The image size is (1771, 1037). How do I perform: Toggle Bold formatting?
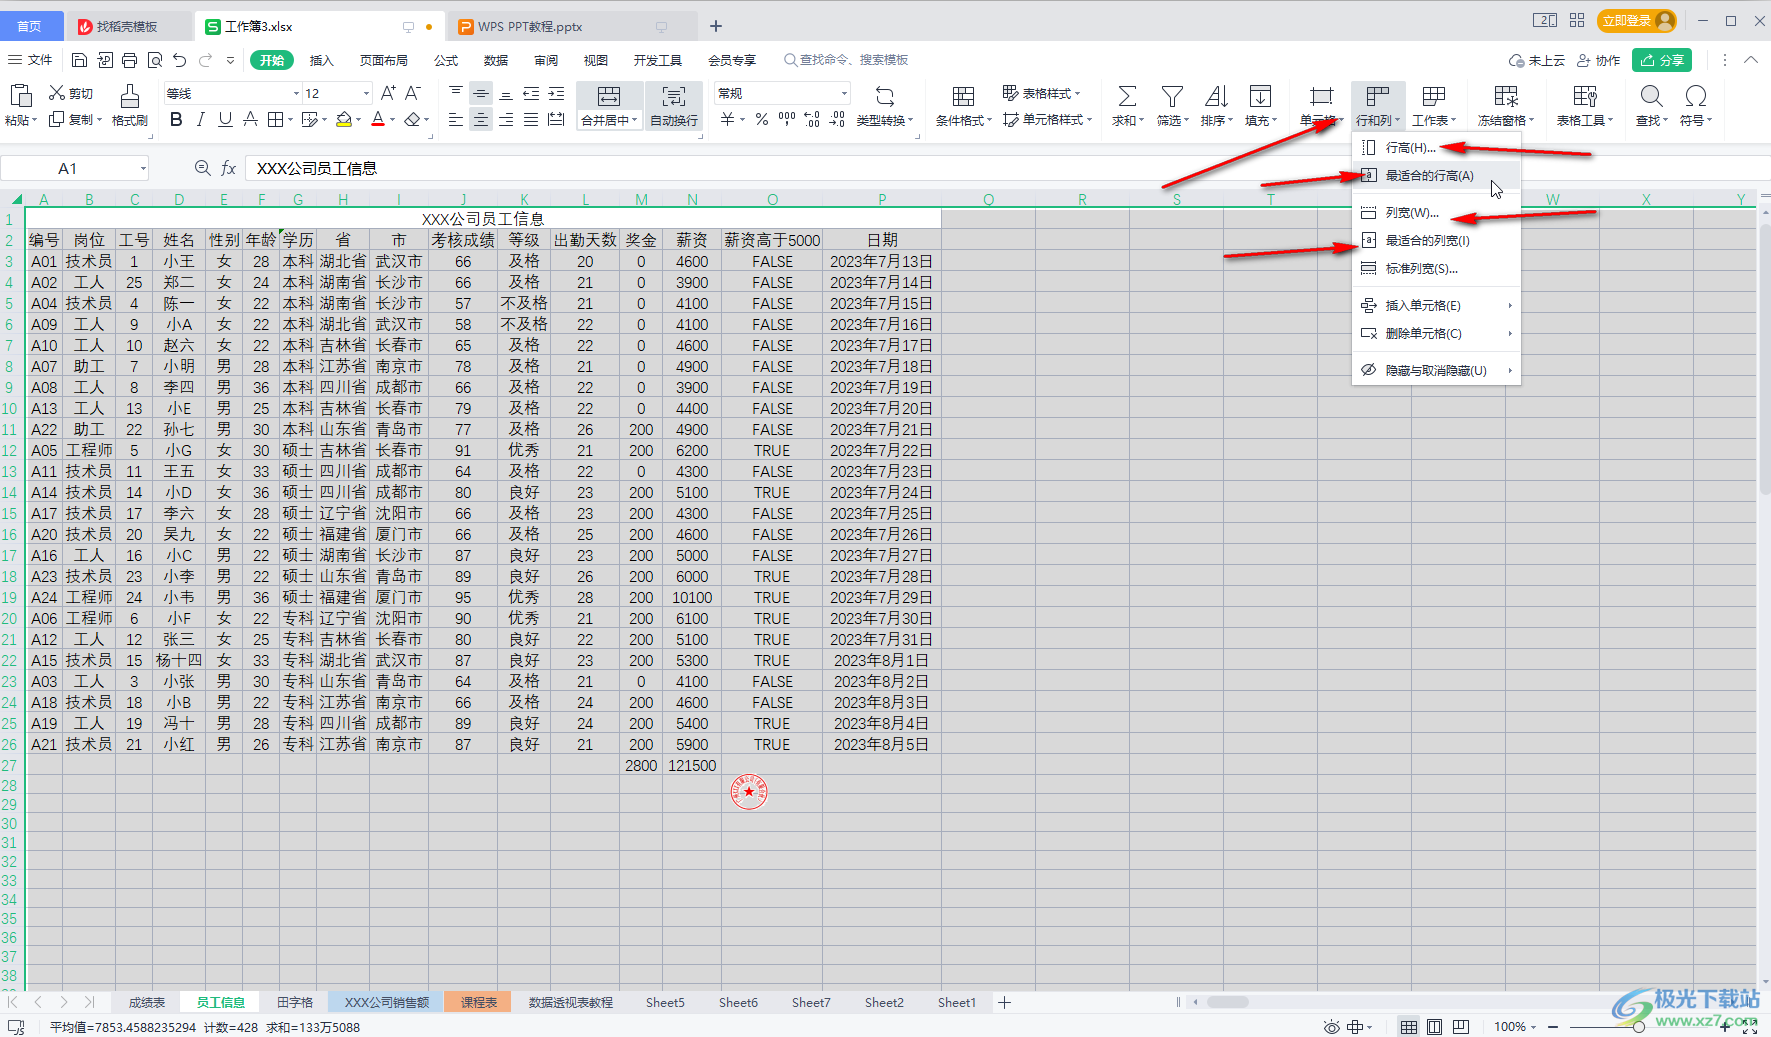click(x=176, y=120)
